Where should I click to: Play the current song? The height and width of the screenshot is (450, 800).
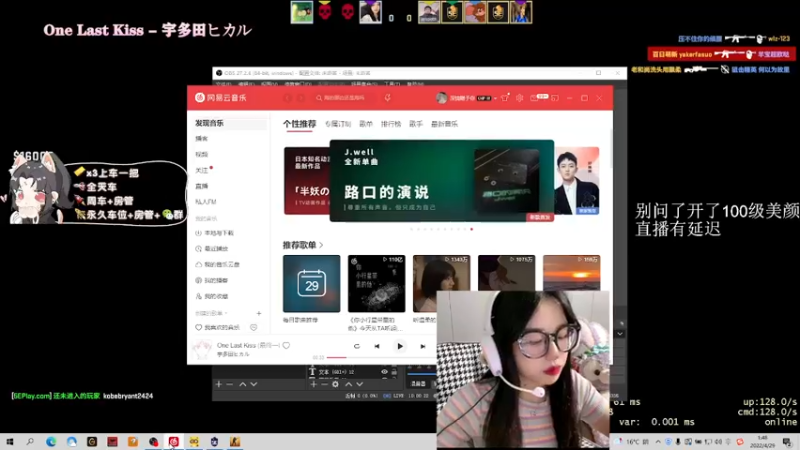coord(399,346)
